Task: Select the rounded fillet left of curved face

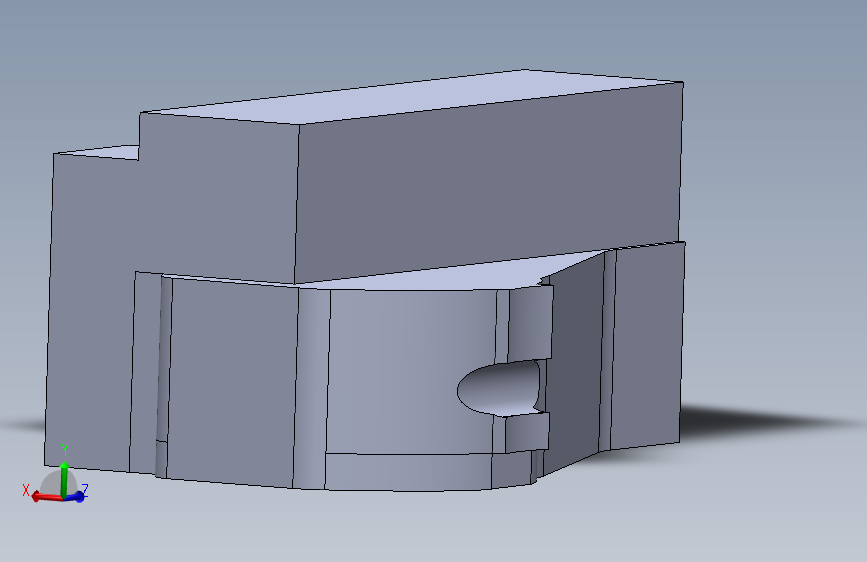Action: [x=311, y=387]
